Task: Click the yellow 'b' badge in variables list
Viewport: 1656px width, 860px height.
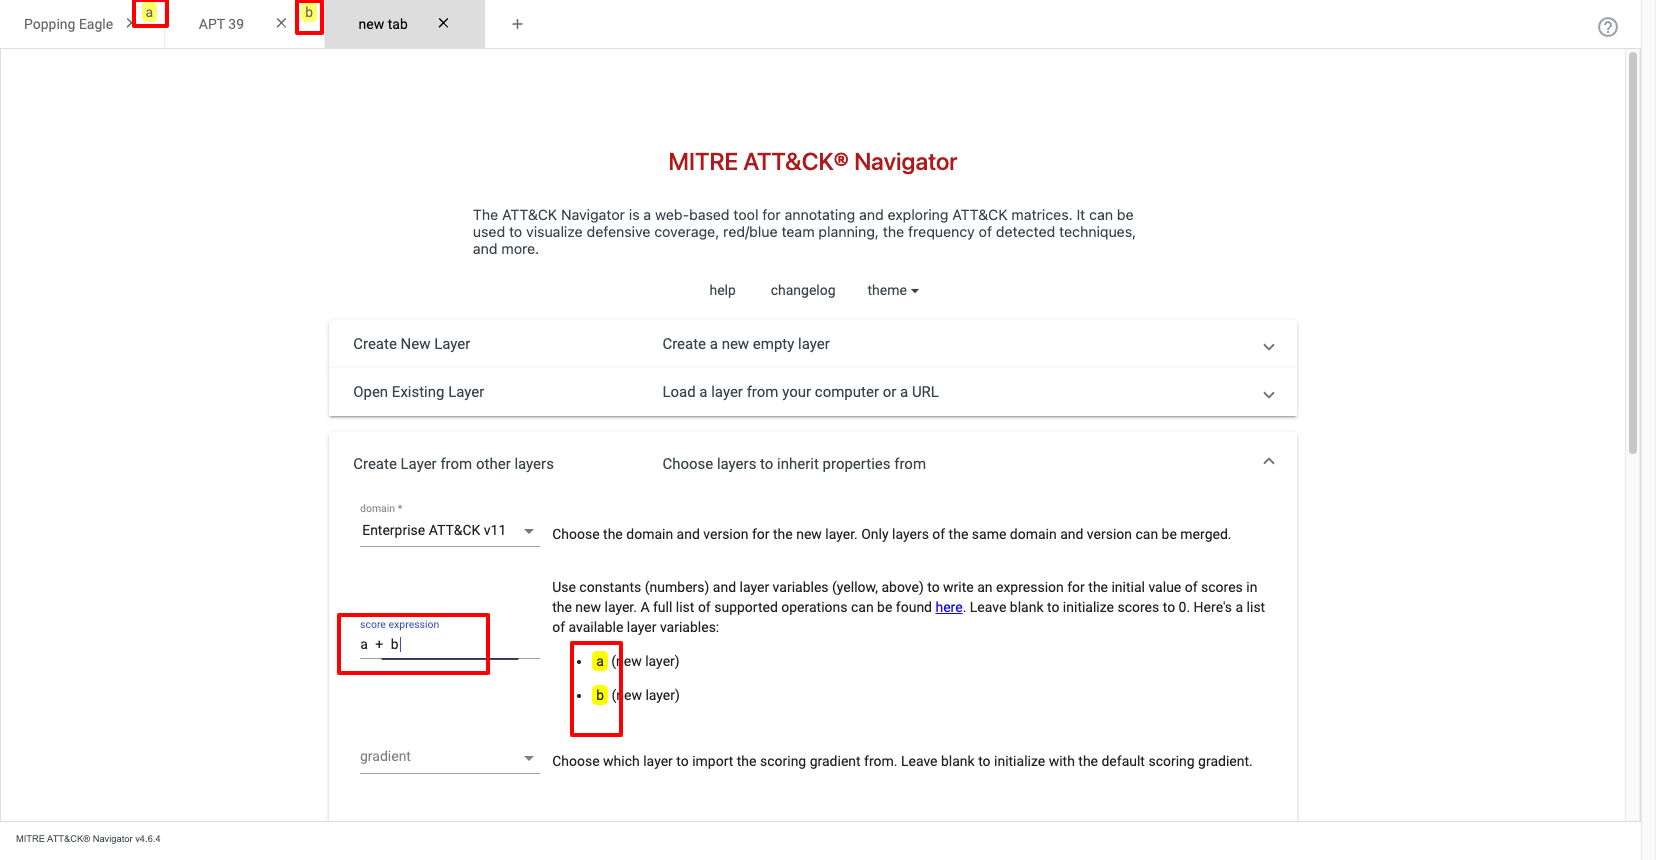Action: pos(599,695)
